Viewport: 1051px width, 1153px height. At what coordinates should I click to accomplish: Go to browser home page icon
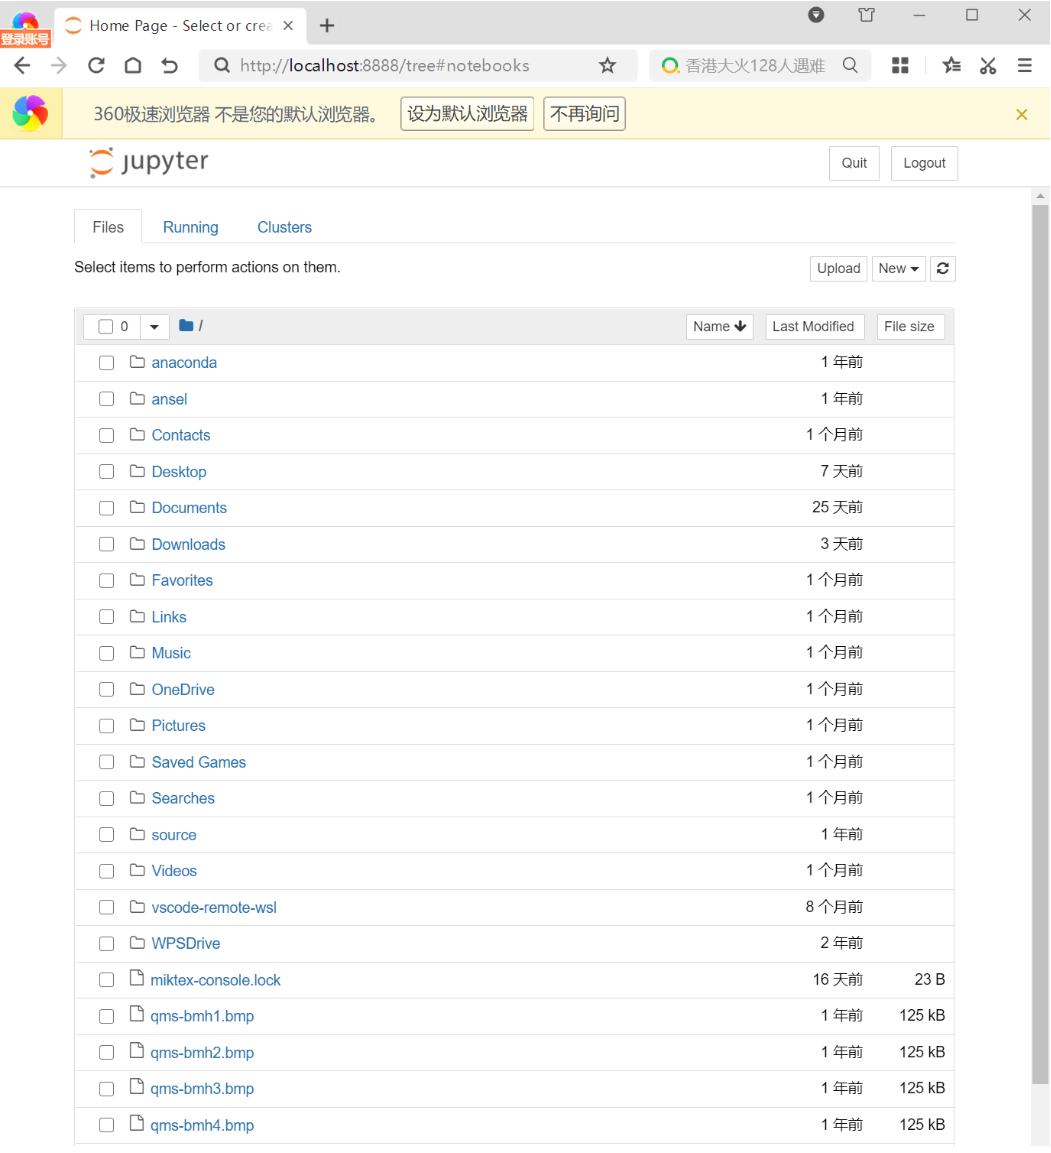point(133,65)
